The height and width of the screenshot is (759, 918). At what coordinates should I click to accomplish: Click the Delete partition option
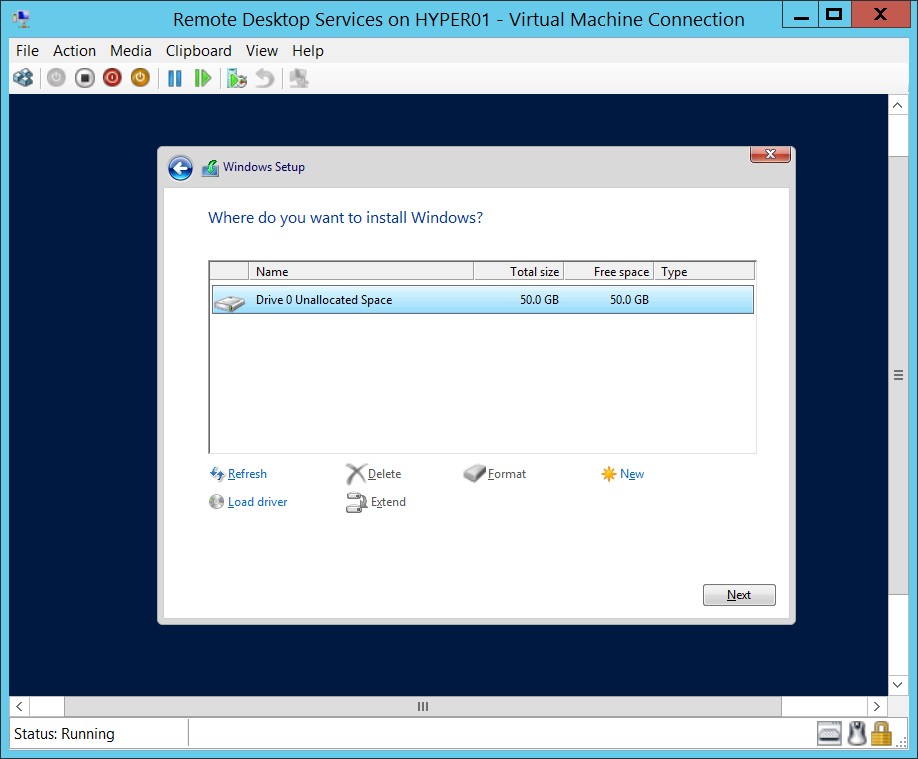(x=384, y=474)
